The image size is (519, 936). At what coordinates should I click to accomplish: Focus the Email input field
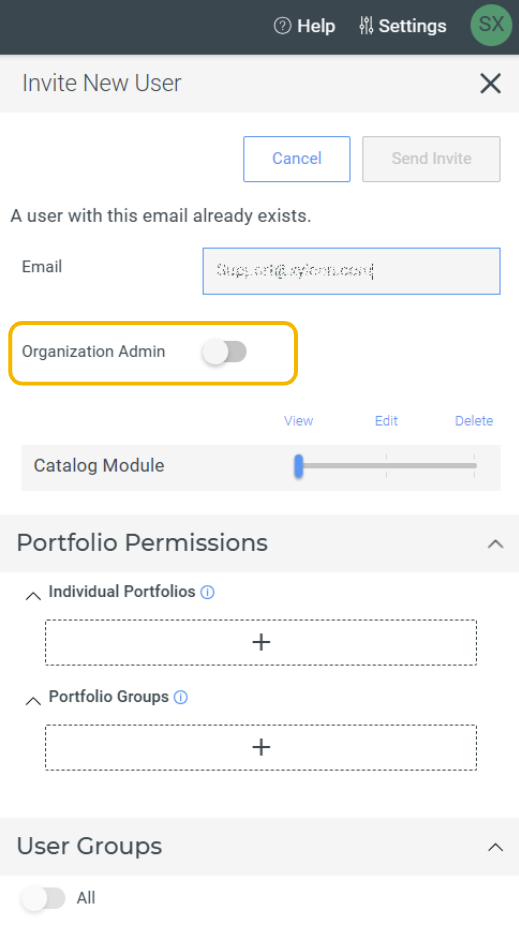point(351,271)
